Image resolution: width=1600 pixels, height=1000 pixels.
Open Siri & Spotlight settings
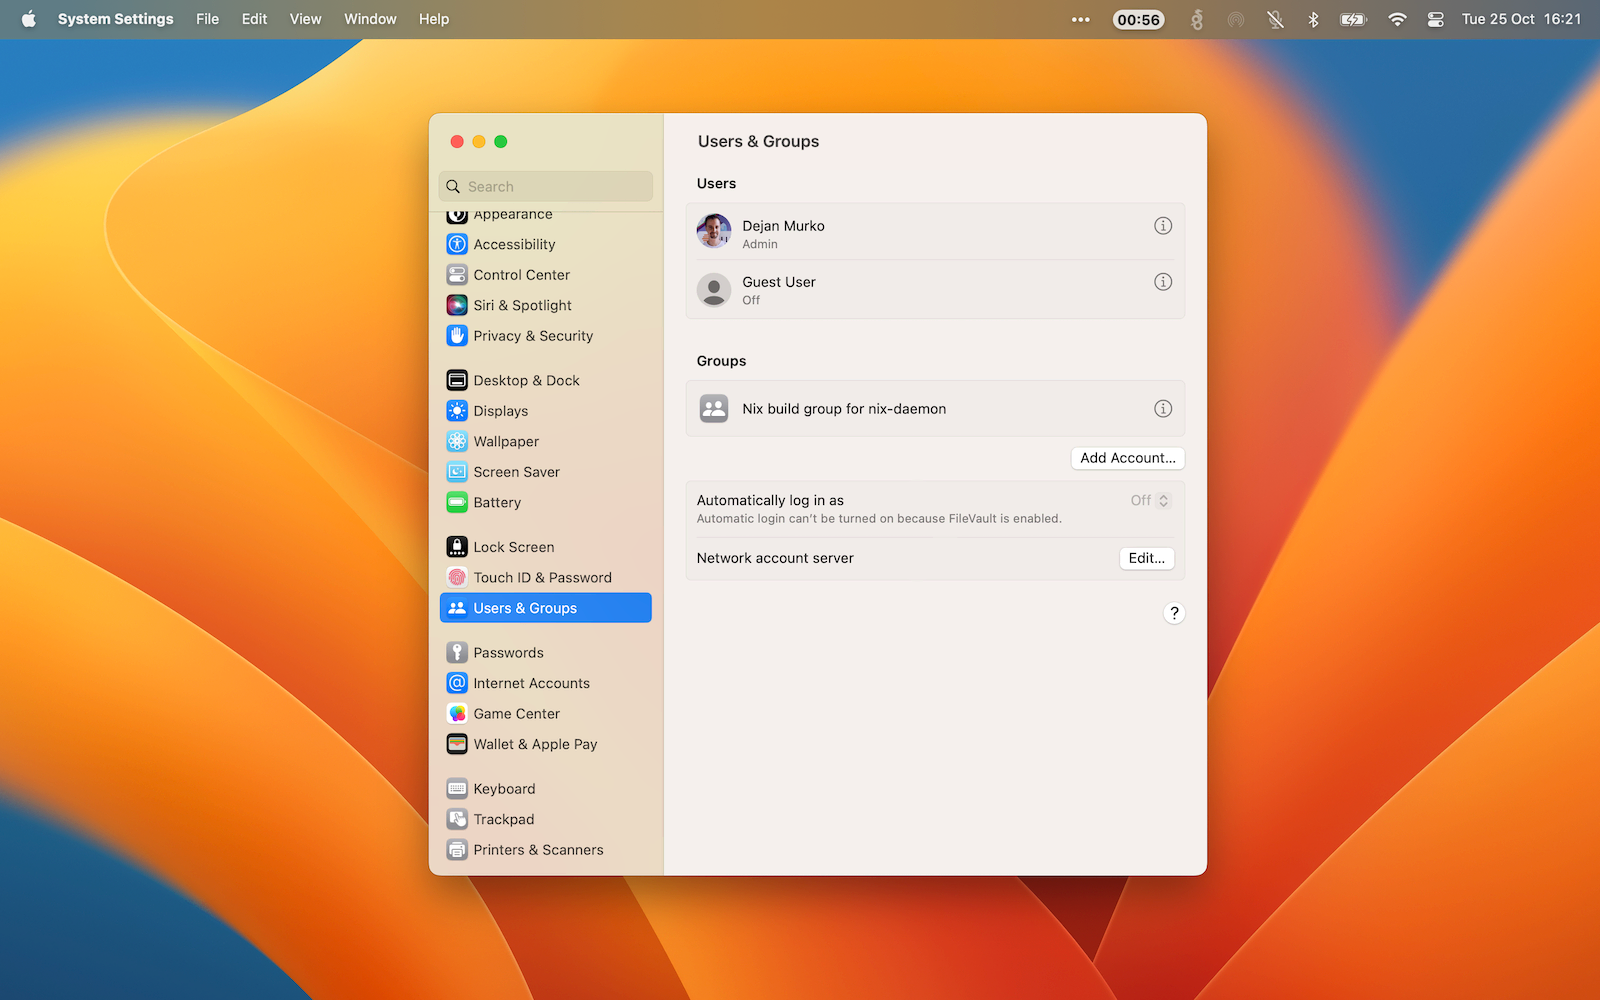[x=522, y=306]
